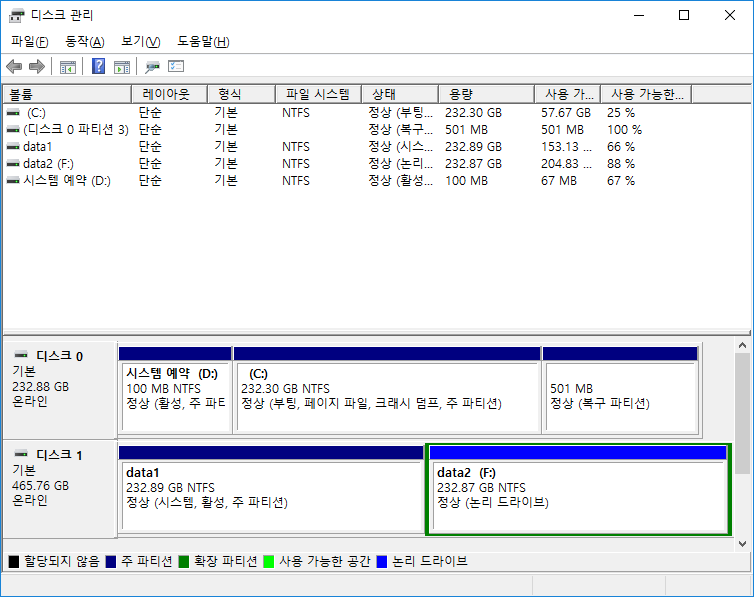Click the Forward arrow toolbar icon

click(x=37, y=67)
